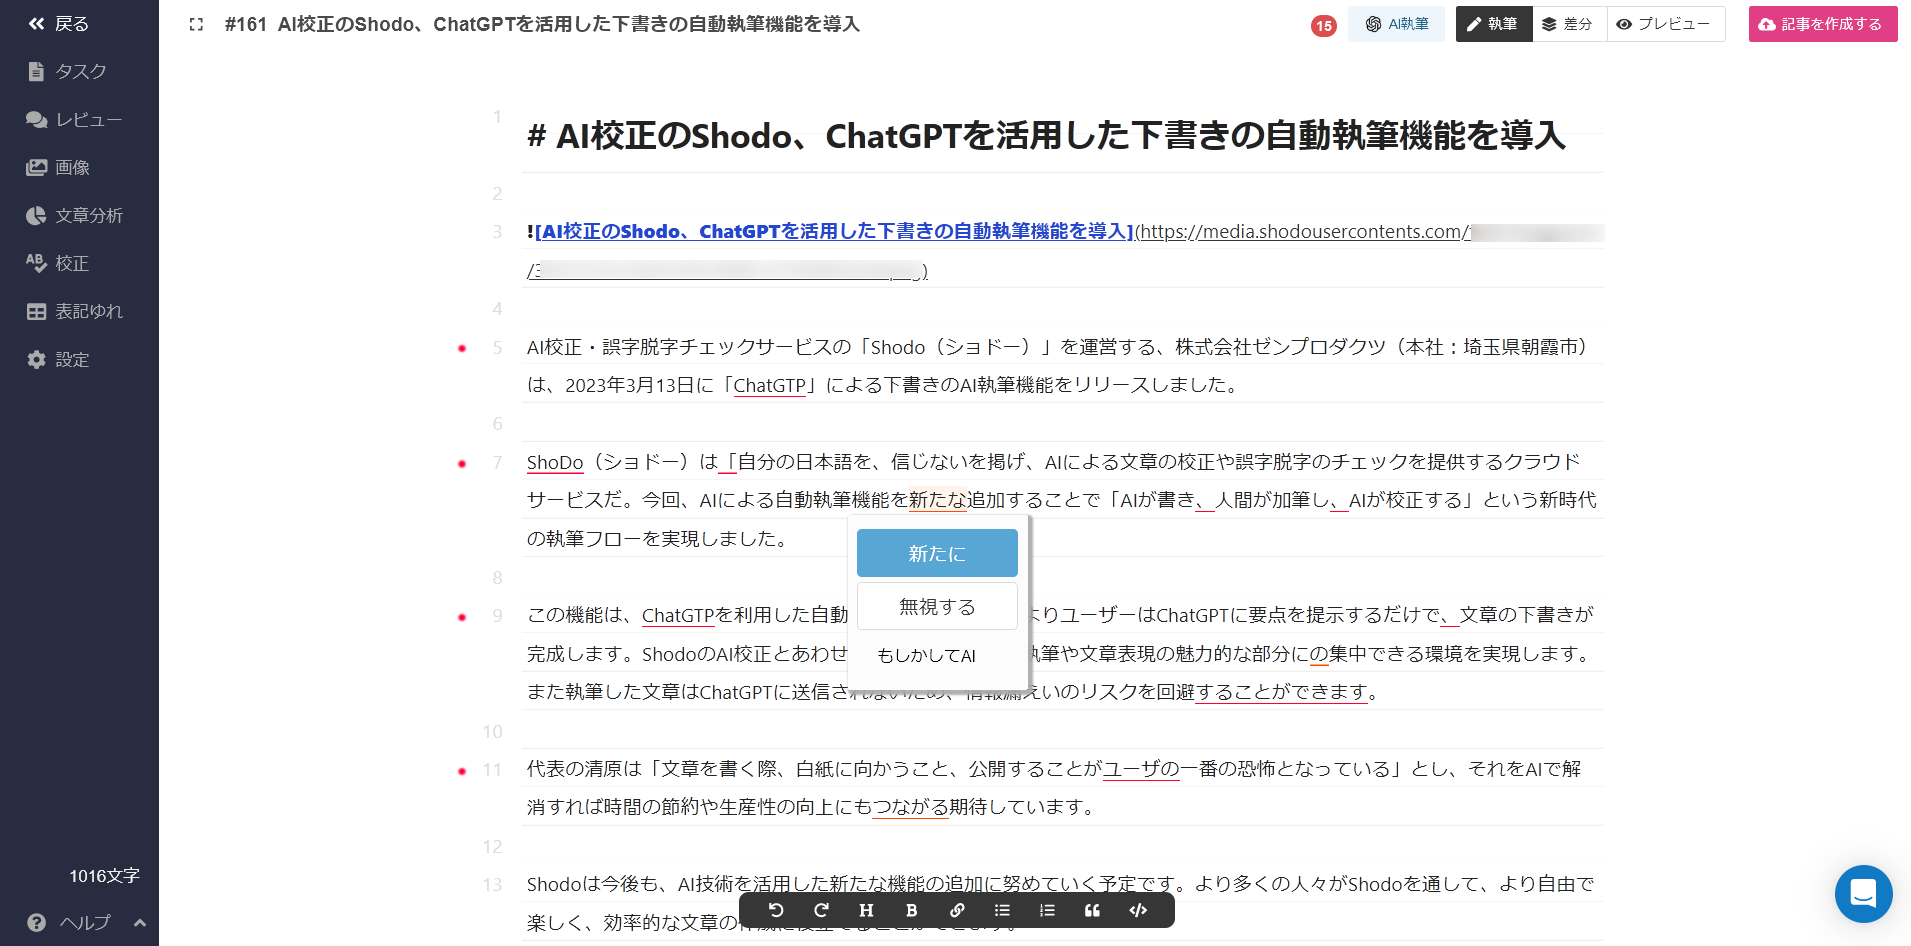
Task: Open the chat support bubble
Action: coord(1863,894)
